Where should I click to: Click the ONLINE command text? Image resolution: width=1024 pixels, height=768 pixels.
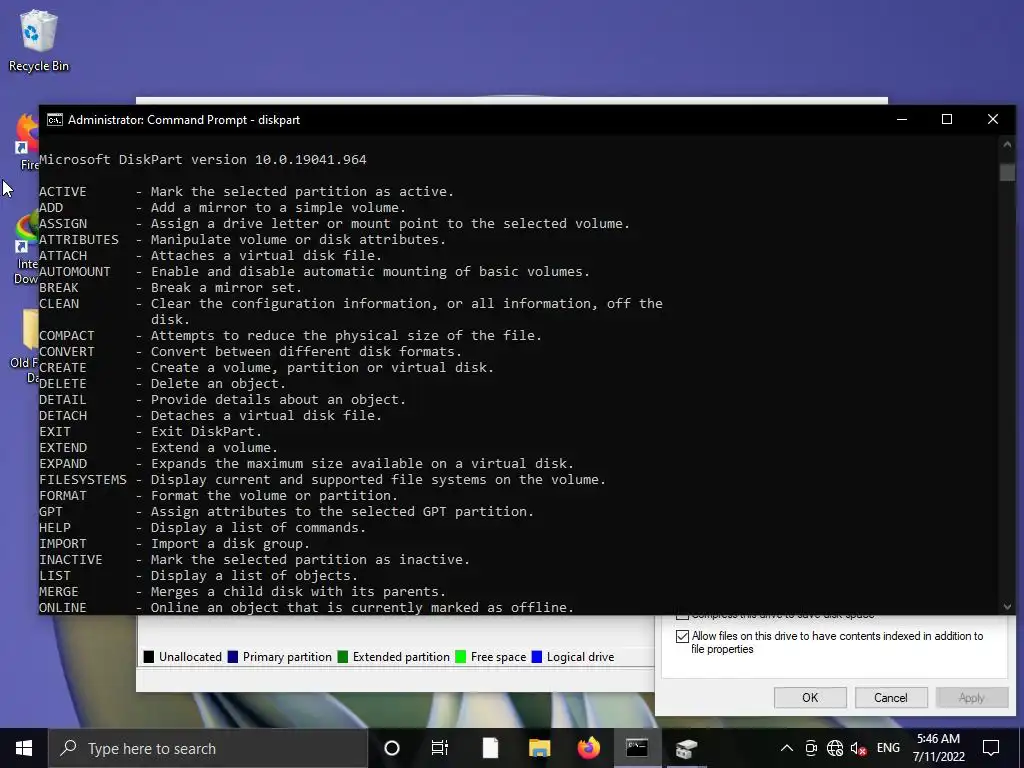[x=63, y=607]
